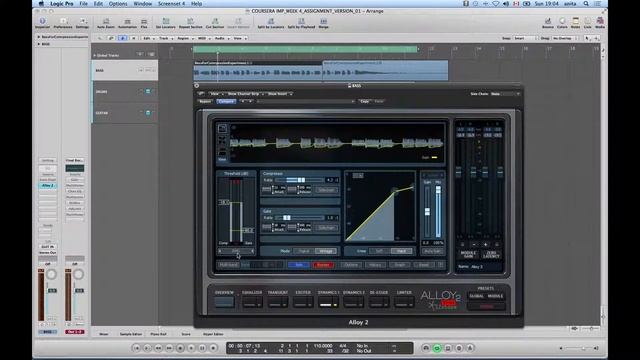Click the History button in Alloy 2
The image size is (640, 360).
[375, 265]
